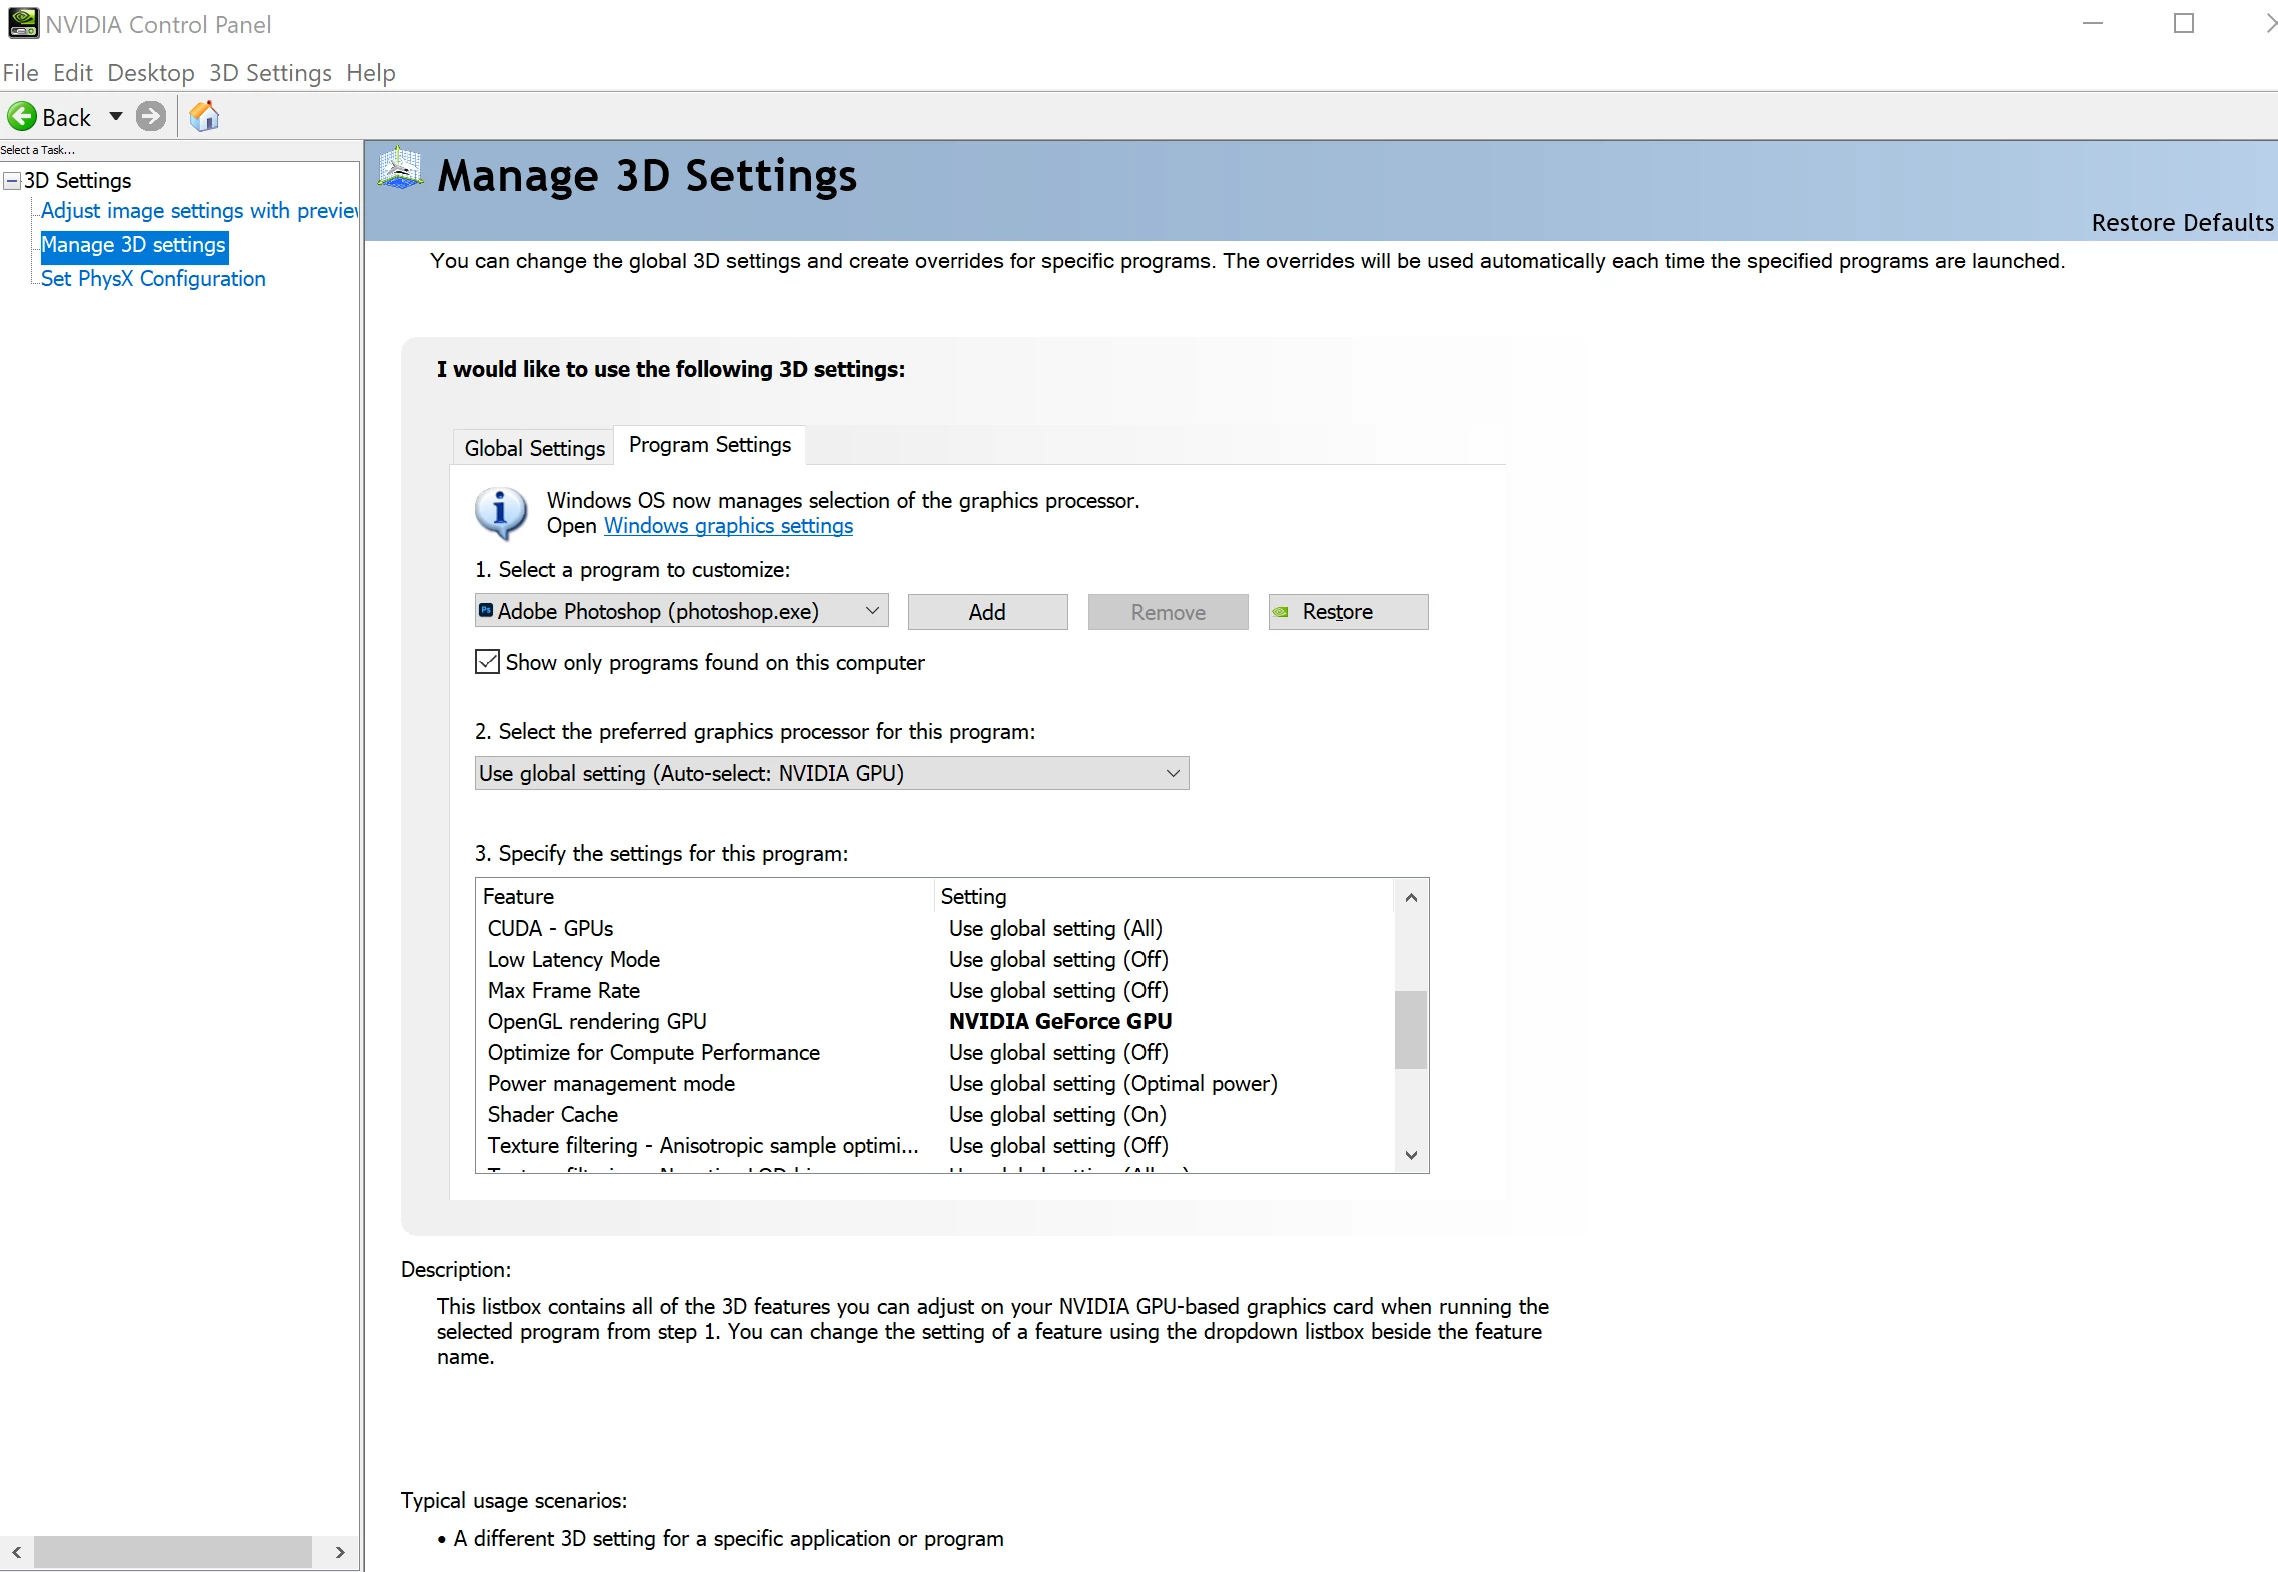Click the down arrow of settings list scrollbar

(x=1411, y=1155)
